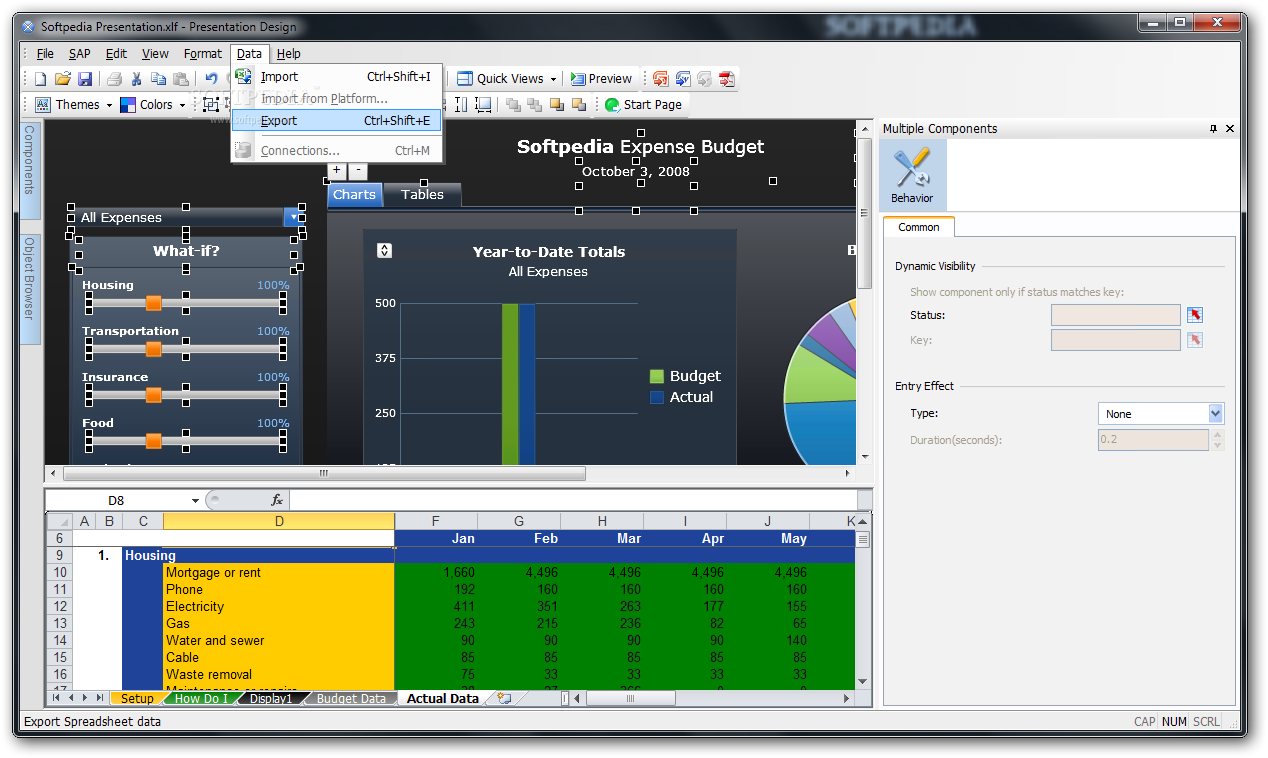Click the insert new worksheet icon
The width and height of the screenshot is (1268, 758).
tap(504, 699)
